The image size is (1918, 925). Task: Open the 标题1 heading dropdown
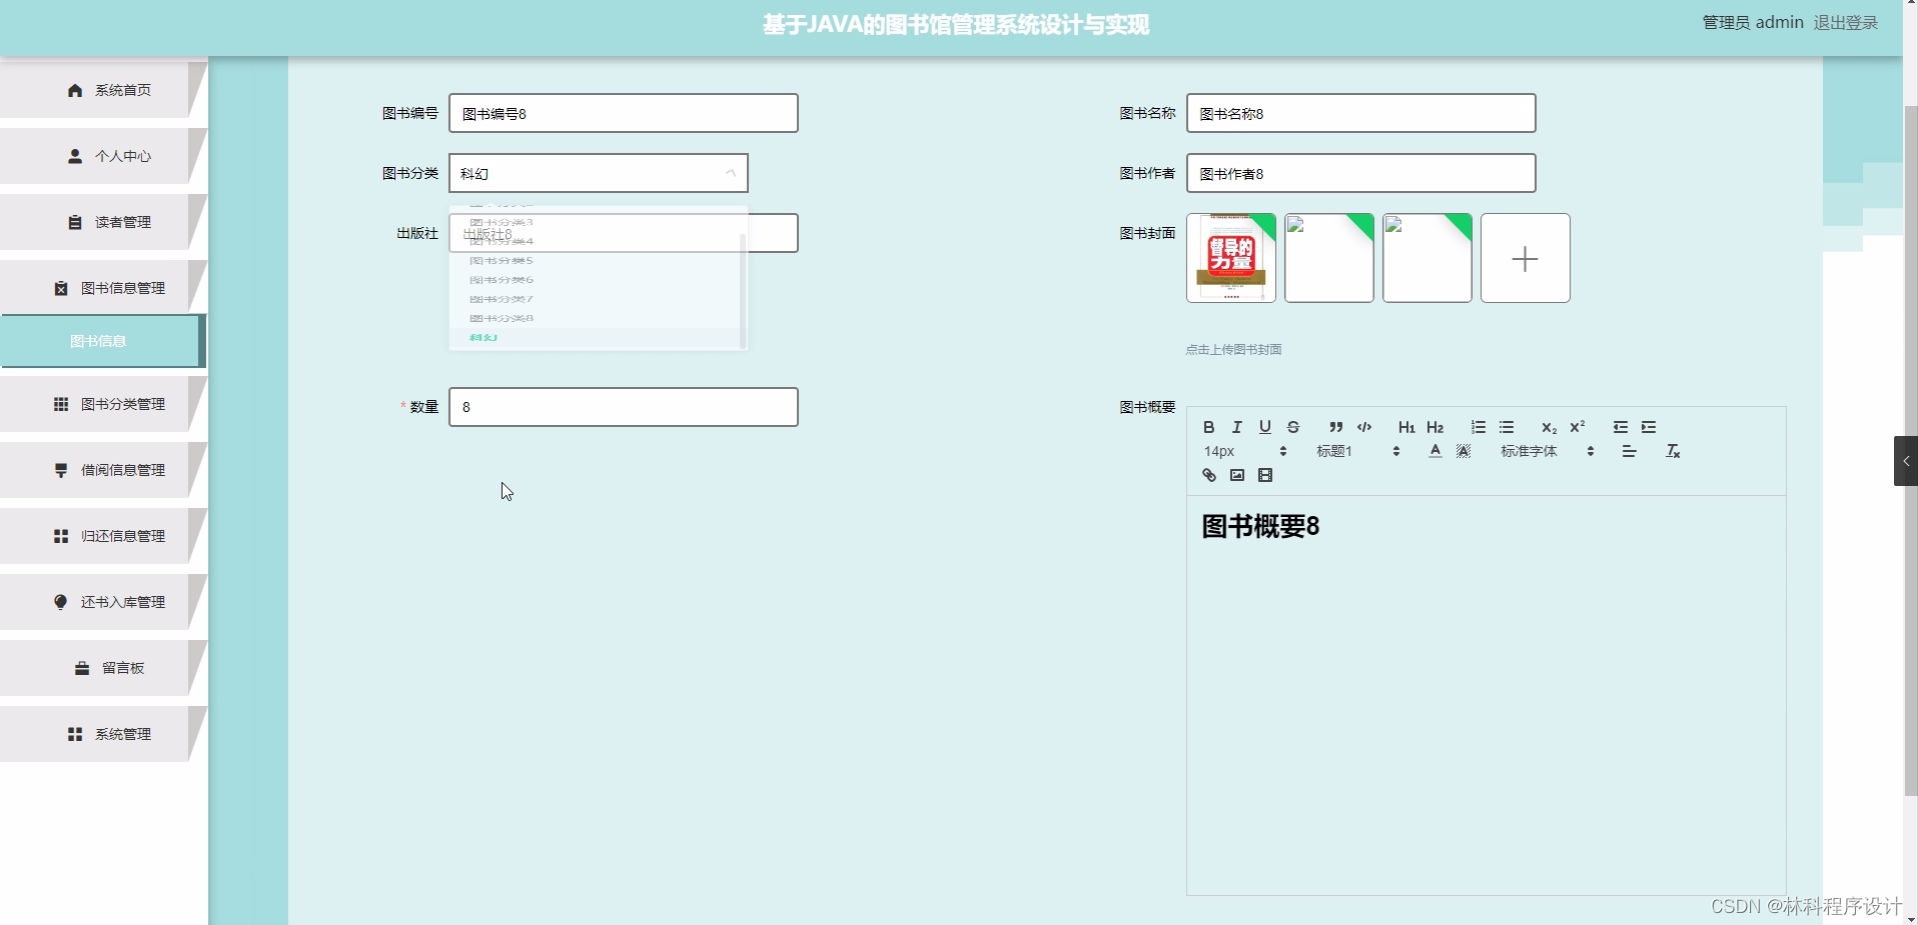coord(1357,451)
